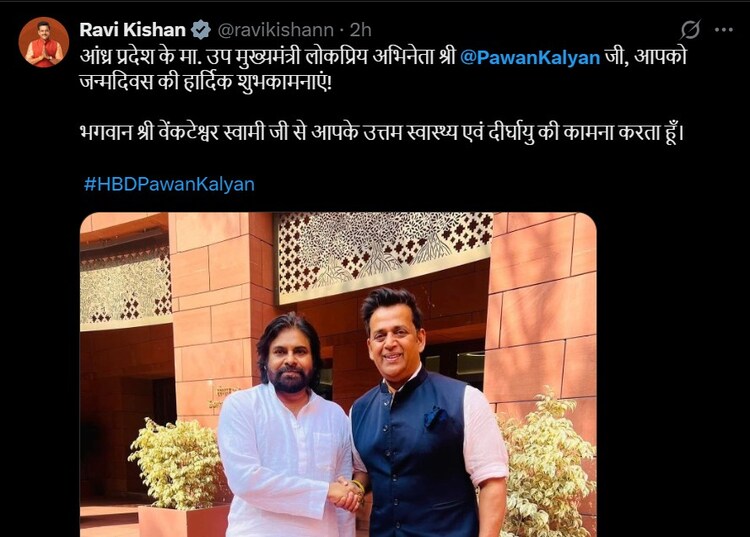
Task: Click the birthday greeting line ending with exclamation
Action: [205, 82]
